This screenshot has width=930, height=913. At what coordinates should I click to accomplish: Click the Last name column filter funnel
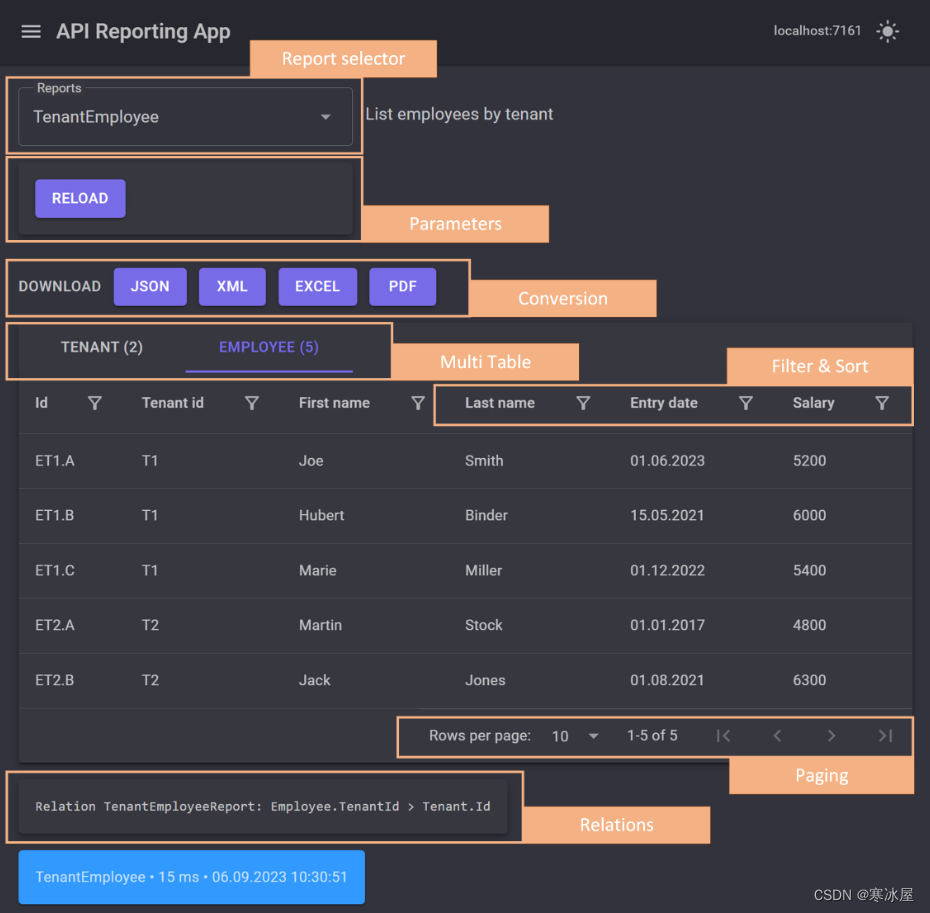click(x=583, y=403)
